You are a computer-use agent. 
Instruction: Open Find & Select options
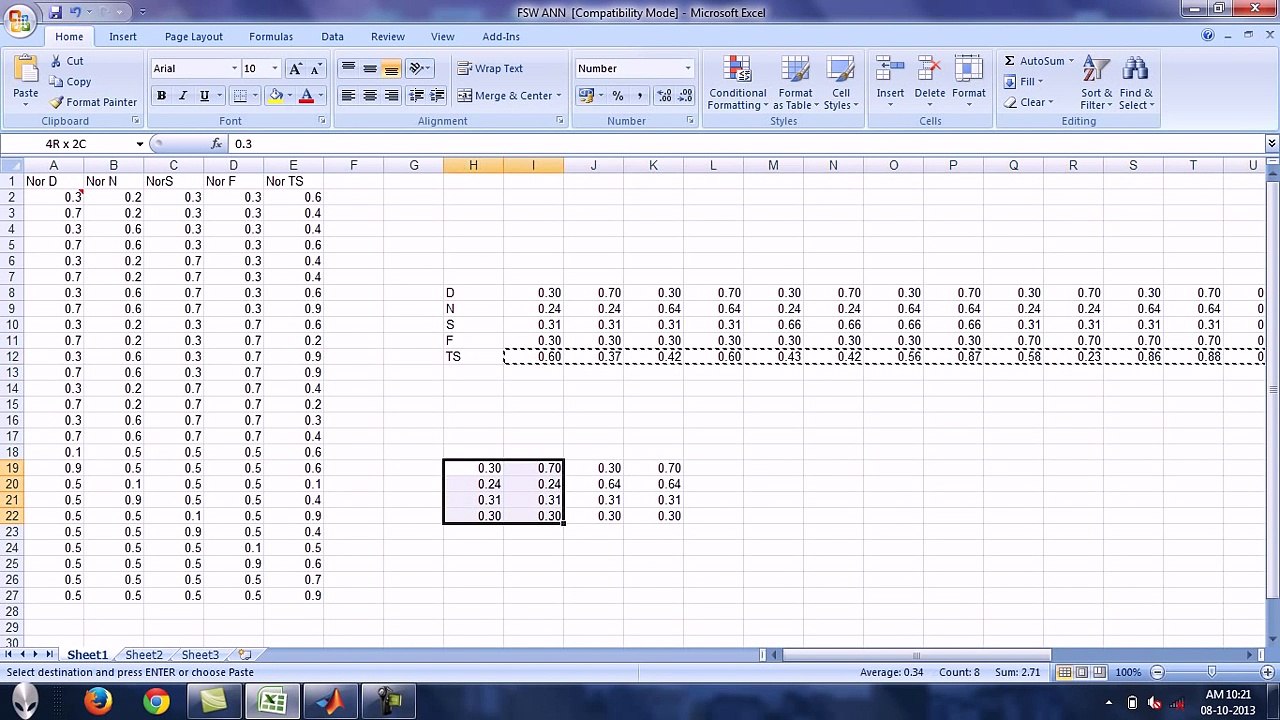pyautogui.click(x=1136, y=84)
